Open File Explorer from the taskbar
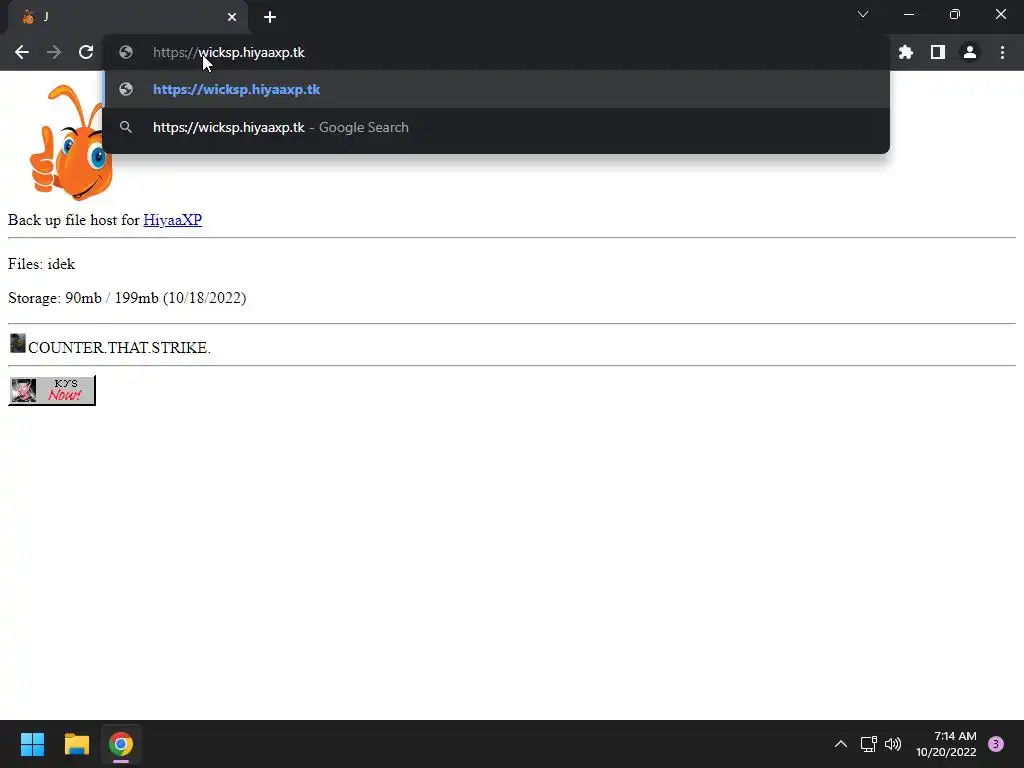The width and height of the screenshot is (1024, 768). pos(76,744)
